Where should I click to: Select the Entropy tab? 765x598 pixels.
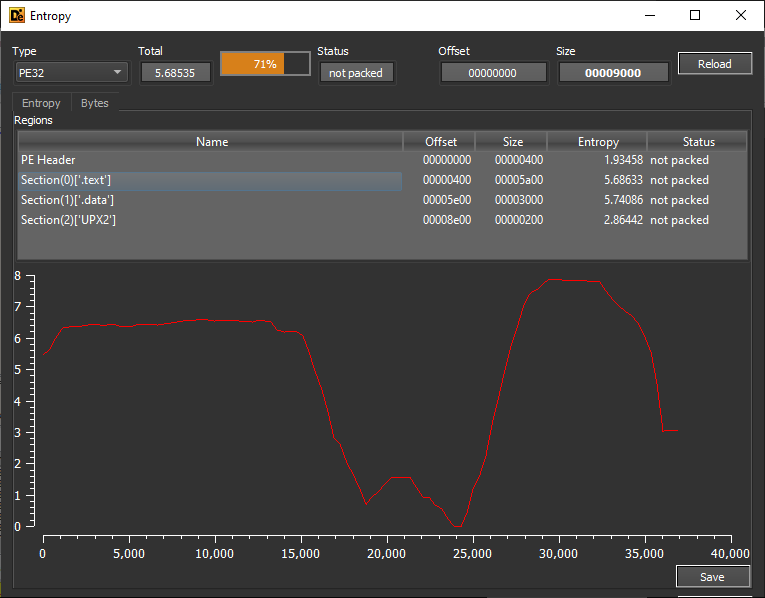coord(41,103)
